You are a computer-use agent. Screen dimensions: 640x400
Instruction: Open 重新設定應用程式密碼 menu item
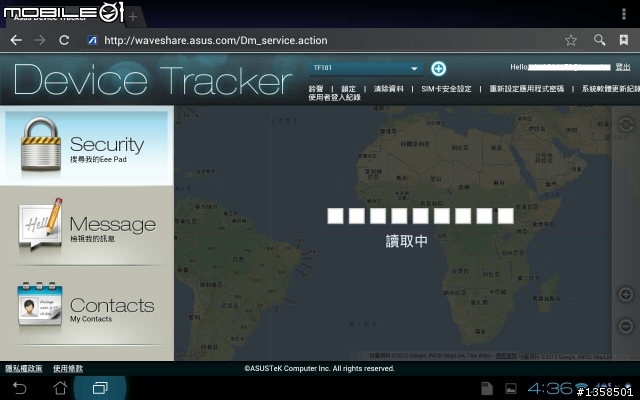[x=527, y=89]
